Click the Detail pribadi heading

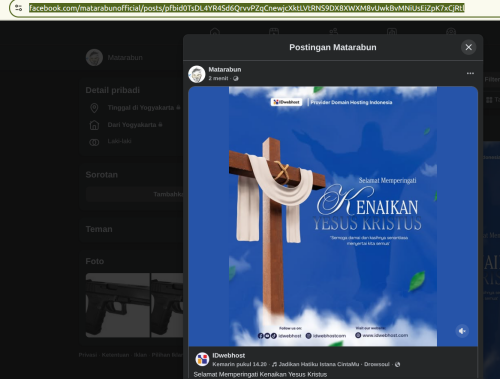(113, 90)
